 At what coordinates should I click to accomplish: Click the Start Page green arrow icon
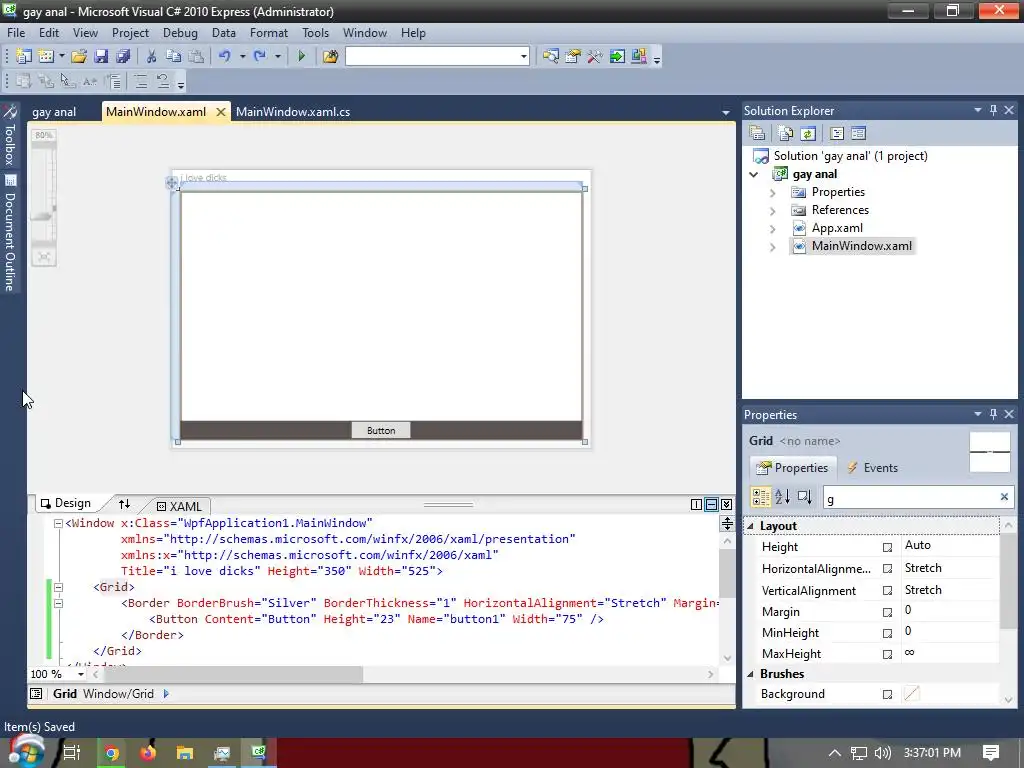click(616, 57)
